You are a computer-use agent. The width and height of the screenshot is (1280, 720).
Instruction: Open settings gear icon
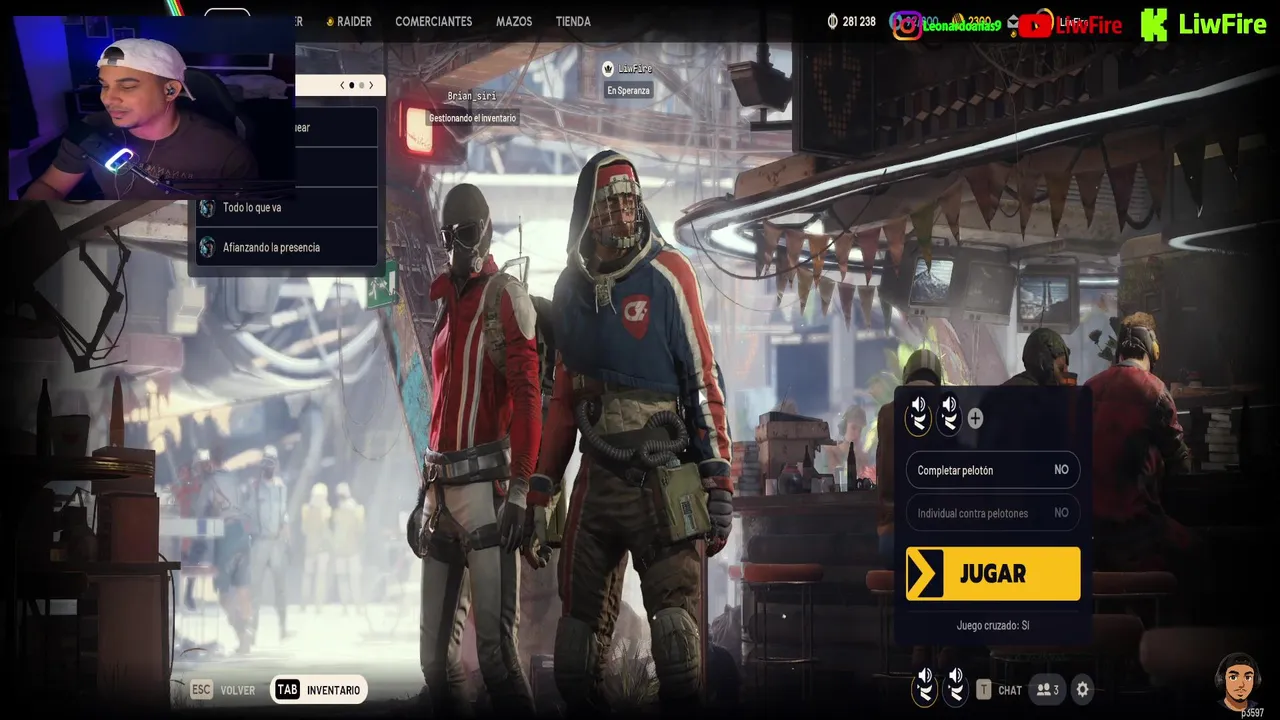click(x=1082, y=689)
